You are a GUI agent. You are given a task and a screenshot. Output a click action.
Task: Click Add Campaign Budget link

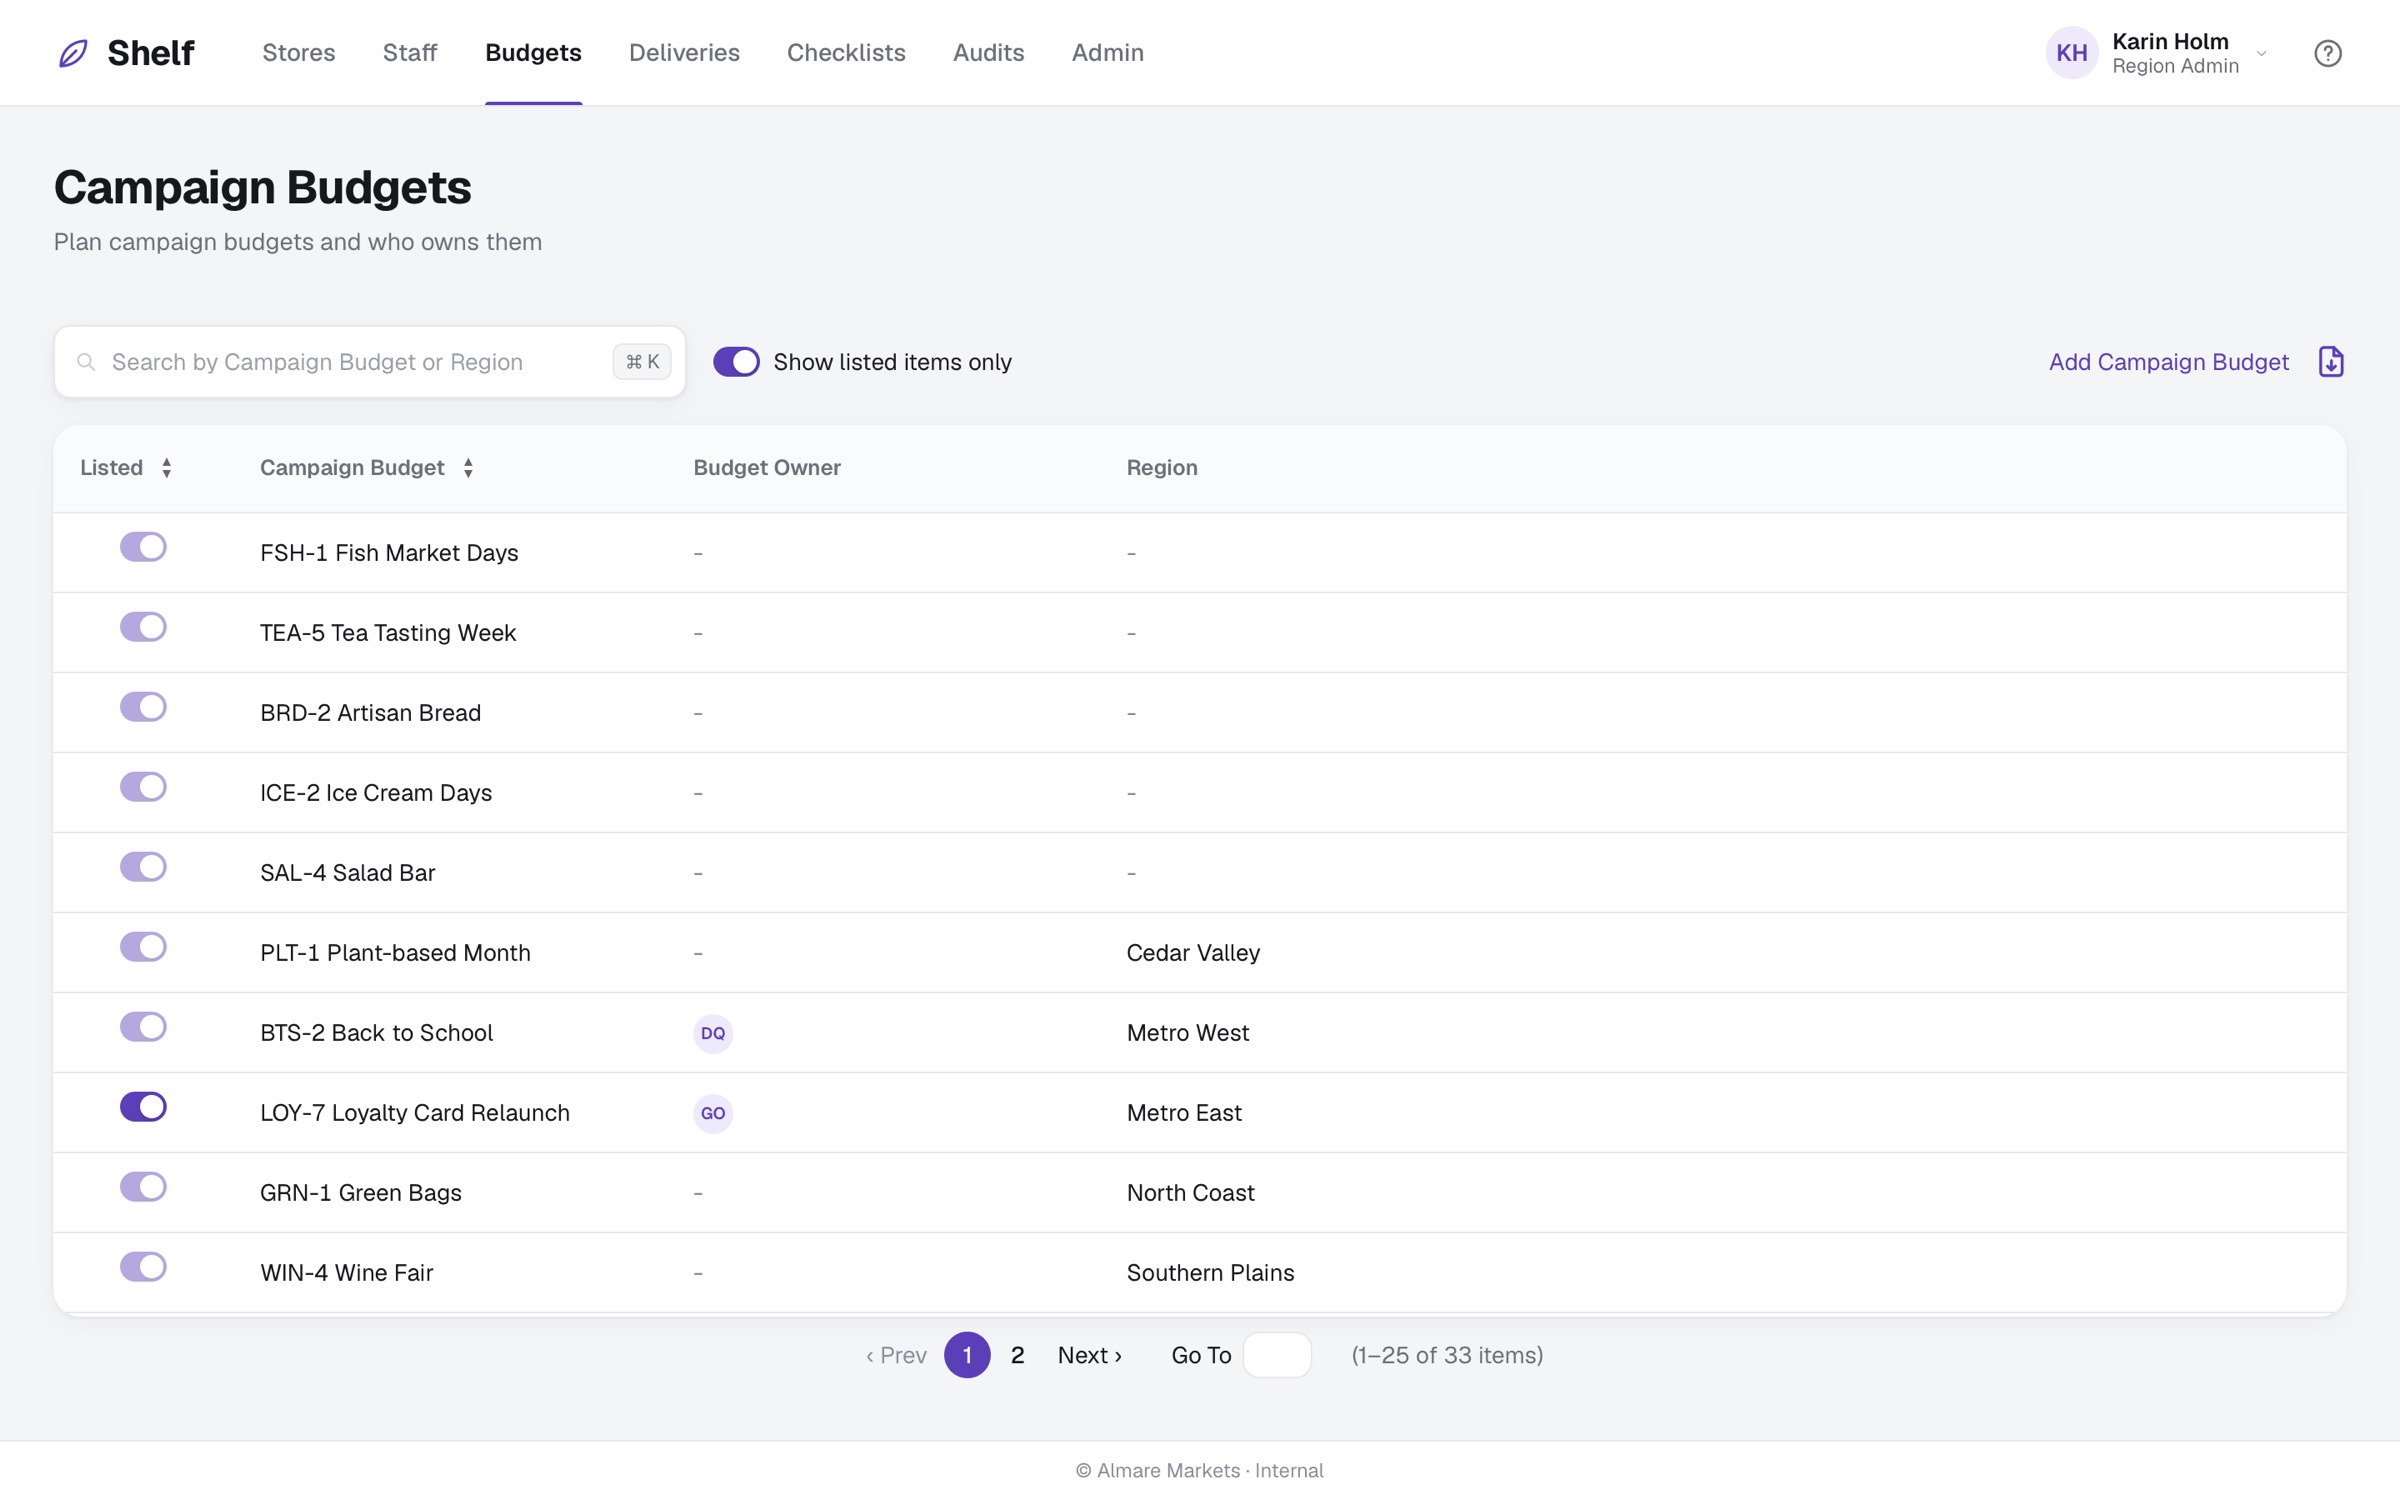(2168, 362)
